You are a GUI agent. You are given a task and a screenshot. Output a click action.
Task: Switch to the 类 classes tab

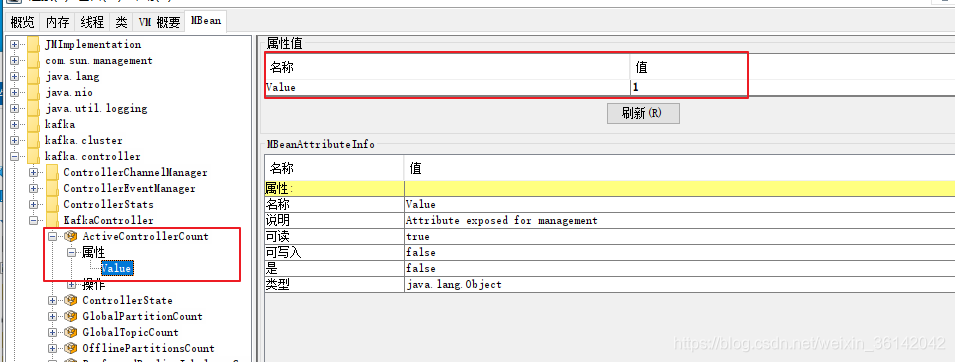coord(122,23)
